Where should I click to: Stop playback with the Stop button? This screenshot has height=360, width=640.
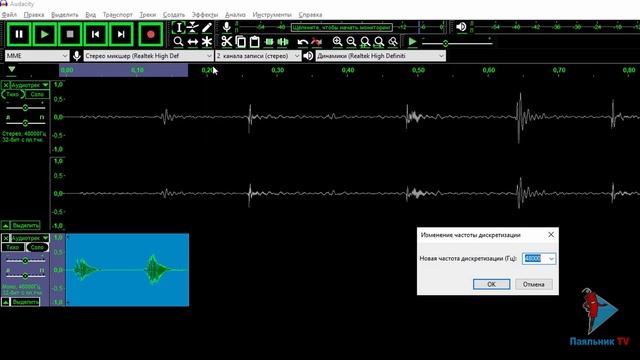[70, 34]
